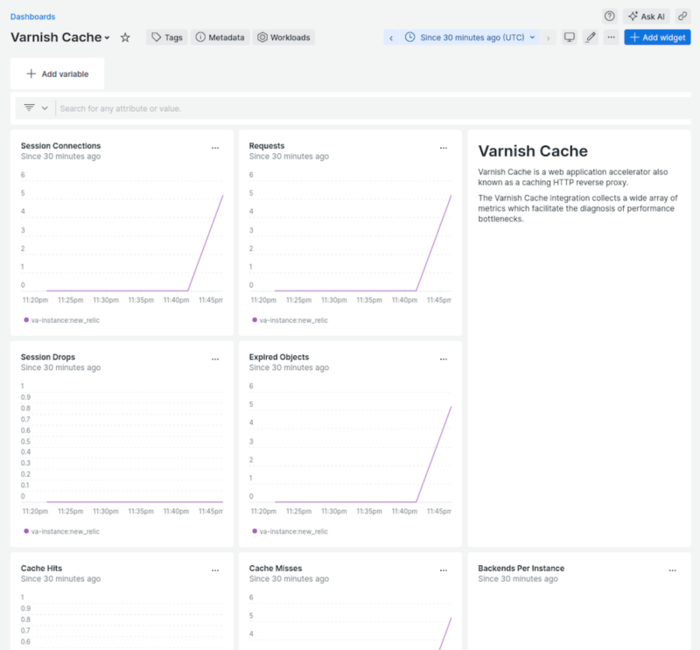Toggle va-instance legend in Requests chart
Viewport: 700px width, 650px height.
point(290,320)
